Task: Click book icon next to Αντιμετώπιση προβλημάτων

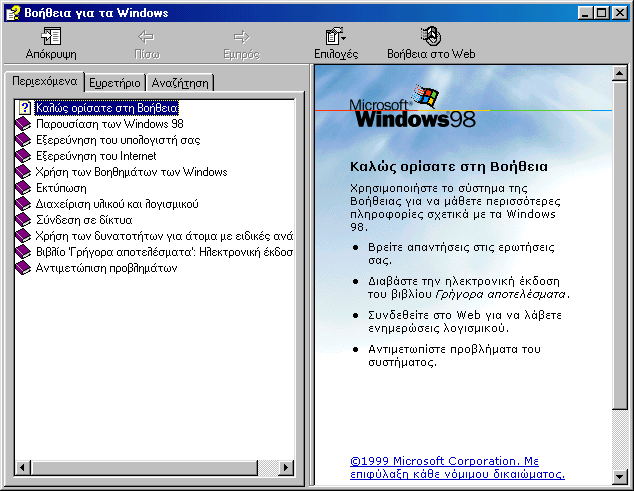Action: click(x=23, y=268)
